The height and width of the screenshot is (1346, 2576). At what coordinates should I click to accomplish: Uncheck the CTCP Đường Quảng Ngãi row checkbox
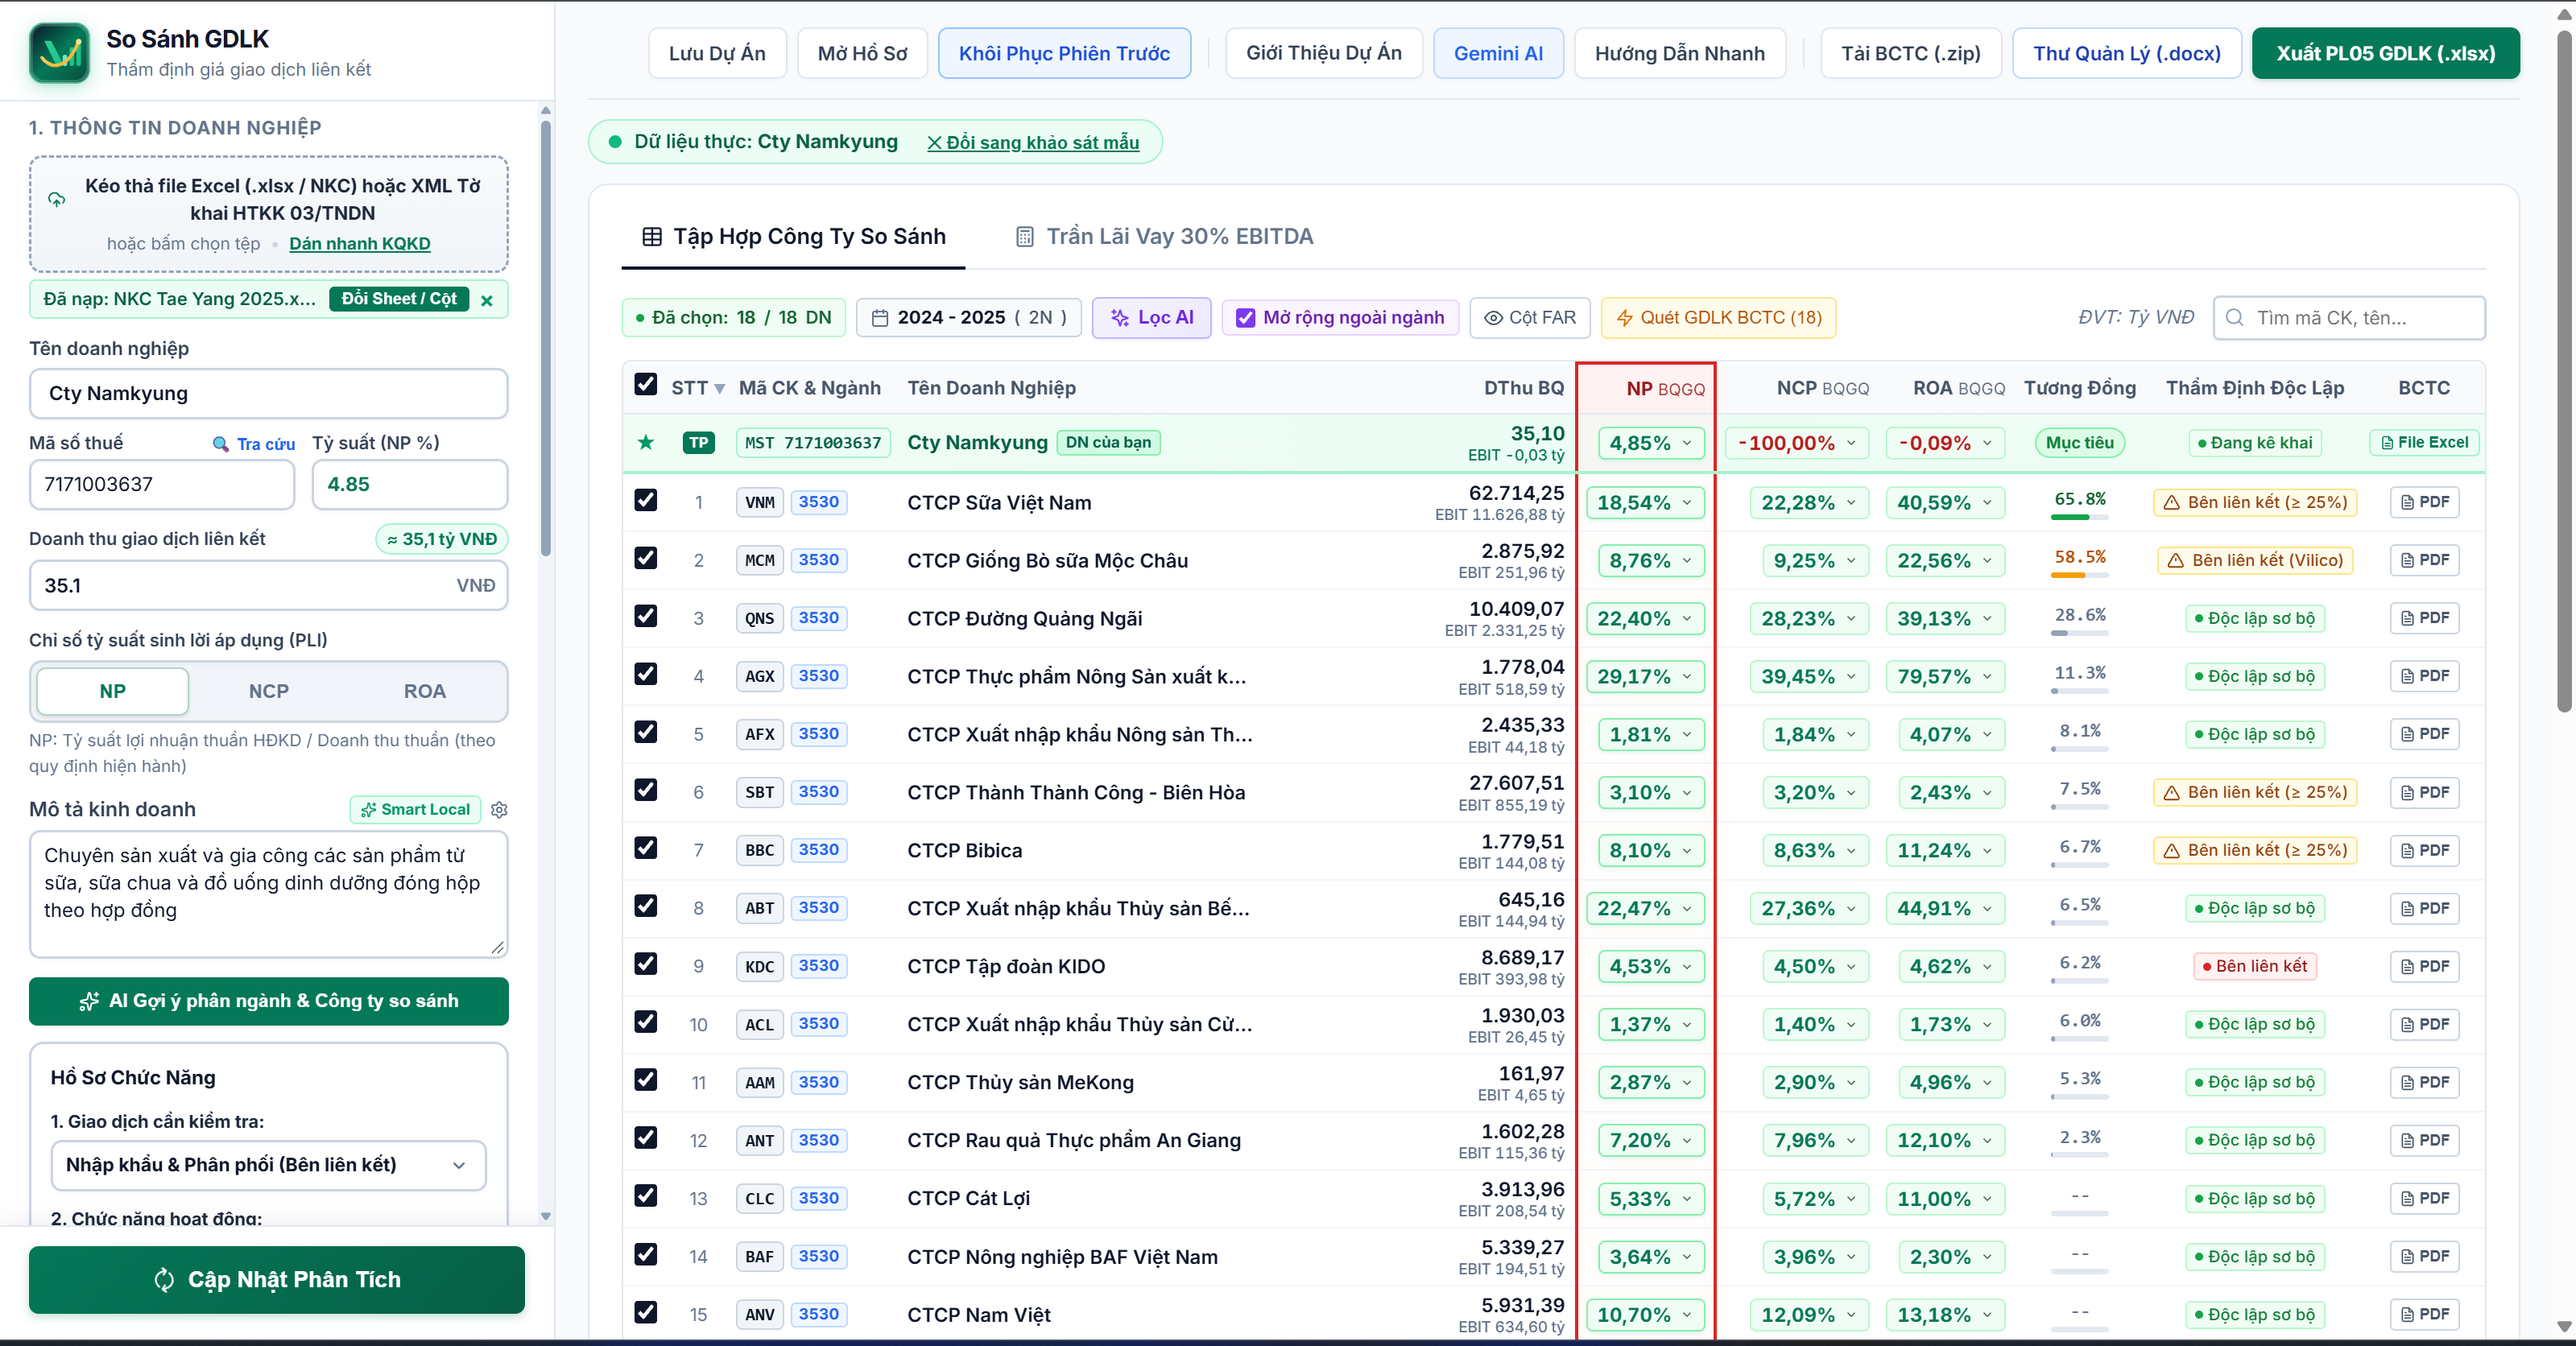(646, 616)
